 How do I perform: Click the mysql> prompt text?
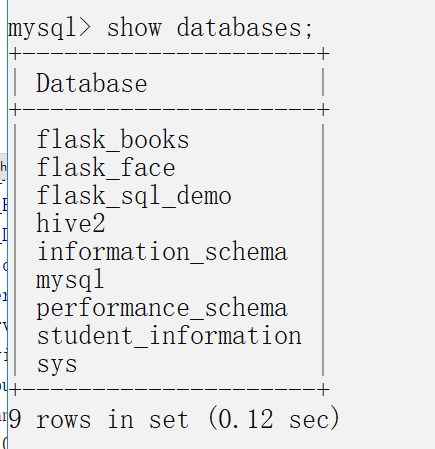49,28
